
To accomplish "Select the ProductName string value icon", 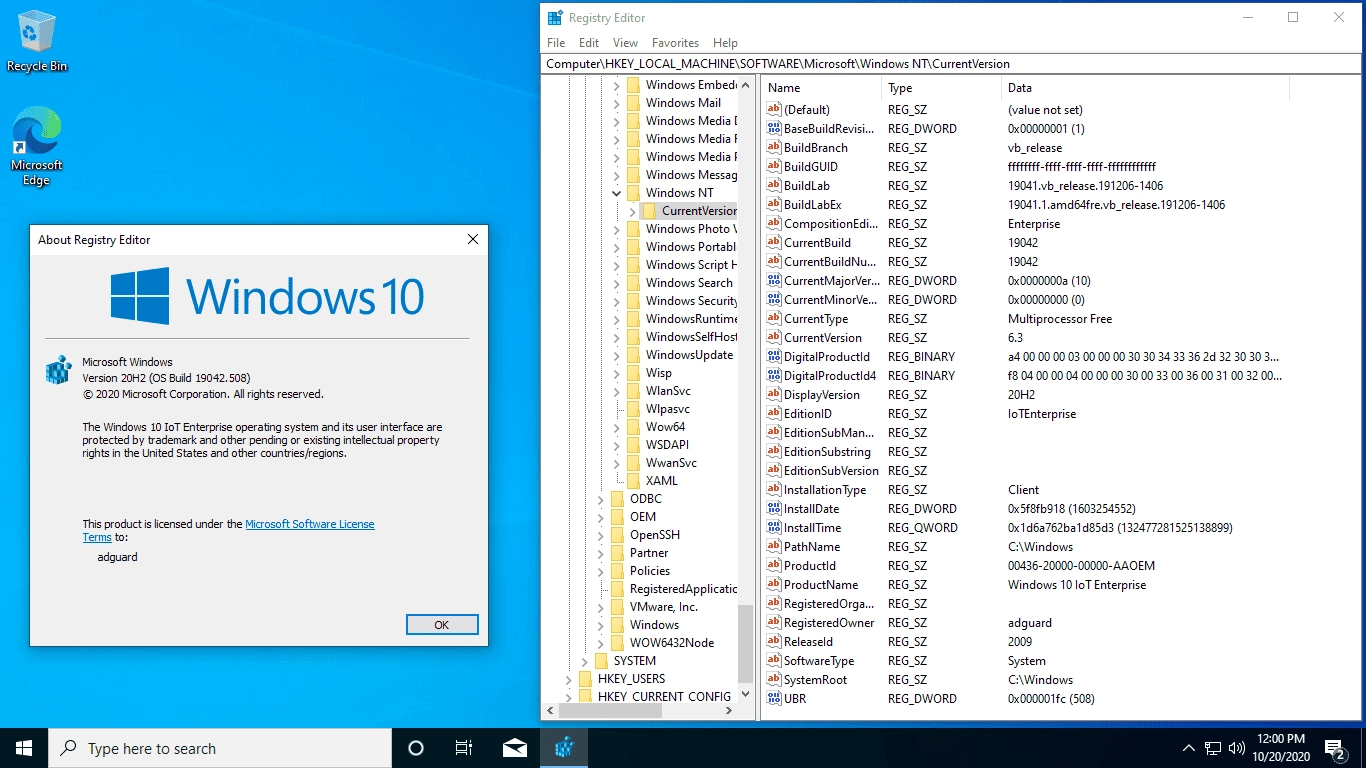I will pos(774,585).
